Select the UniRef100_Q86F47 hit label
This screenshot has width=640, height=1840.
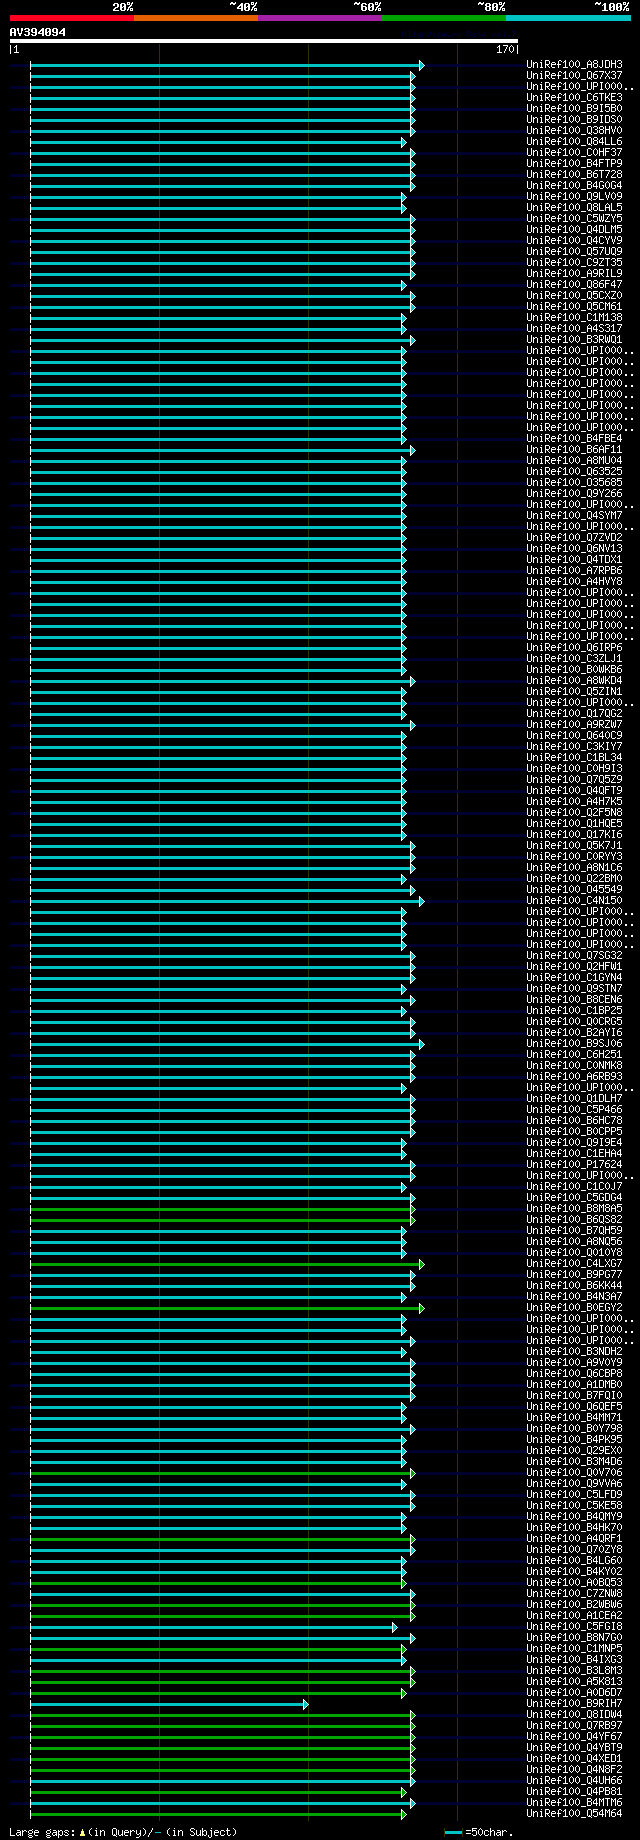(574, 285)
